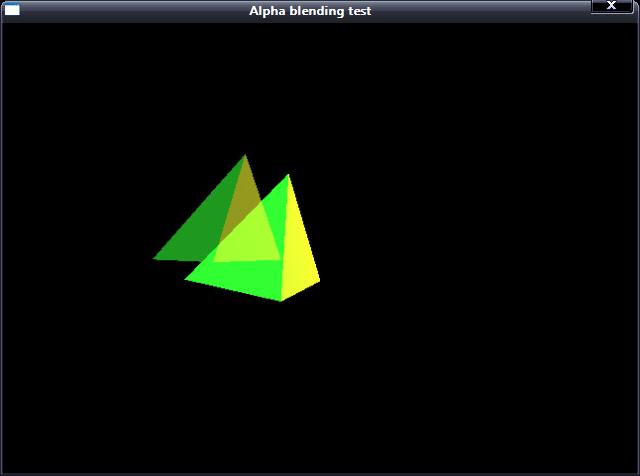Click the apex of the rear pyramid
The image size is (640, 476).
(245, 155)
